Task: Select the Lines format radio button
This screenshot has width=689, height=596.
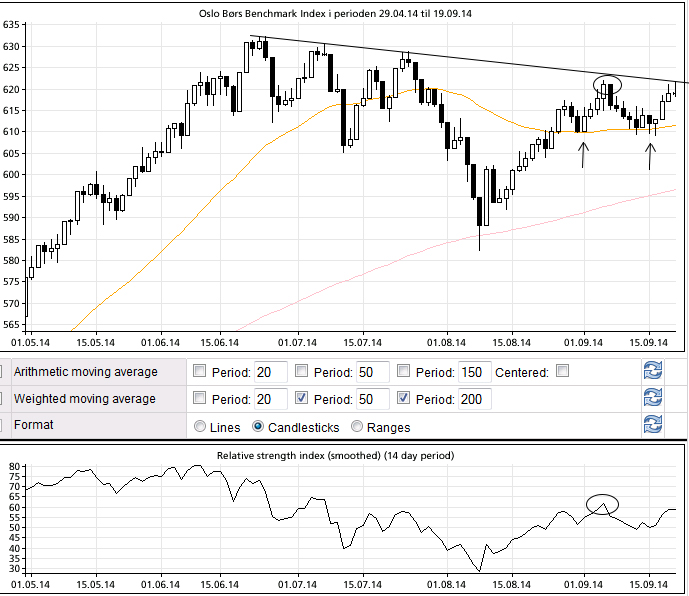Action: (199, 426)
